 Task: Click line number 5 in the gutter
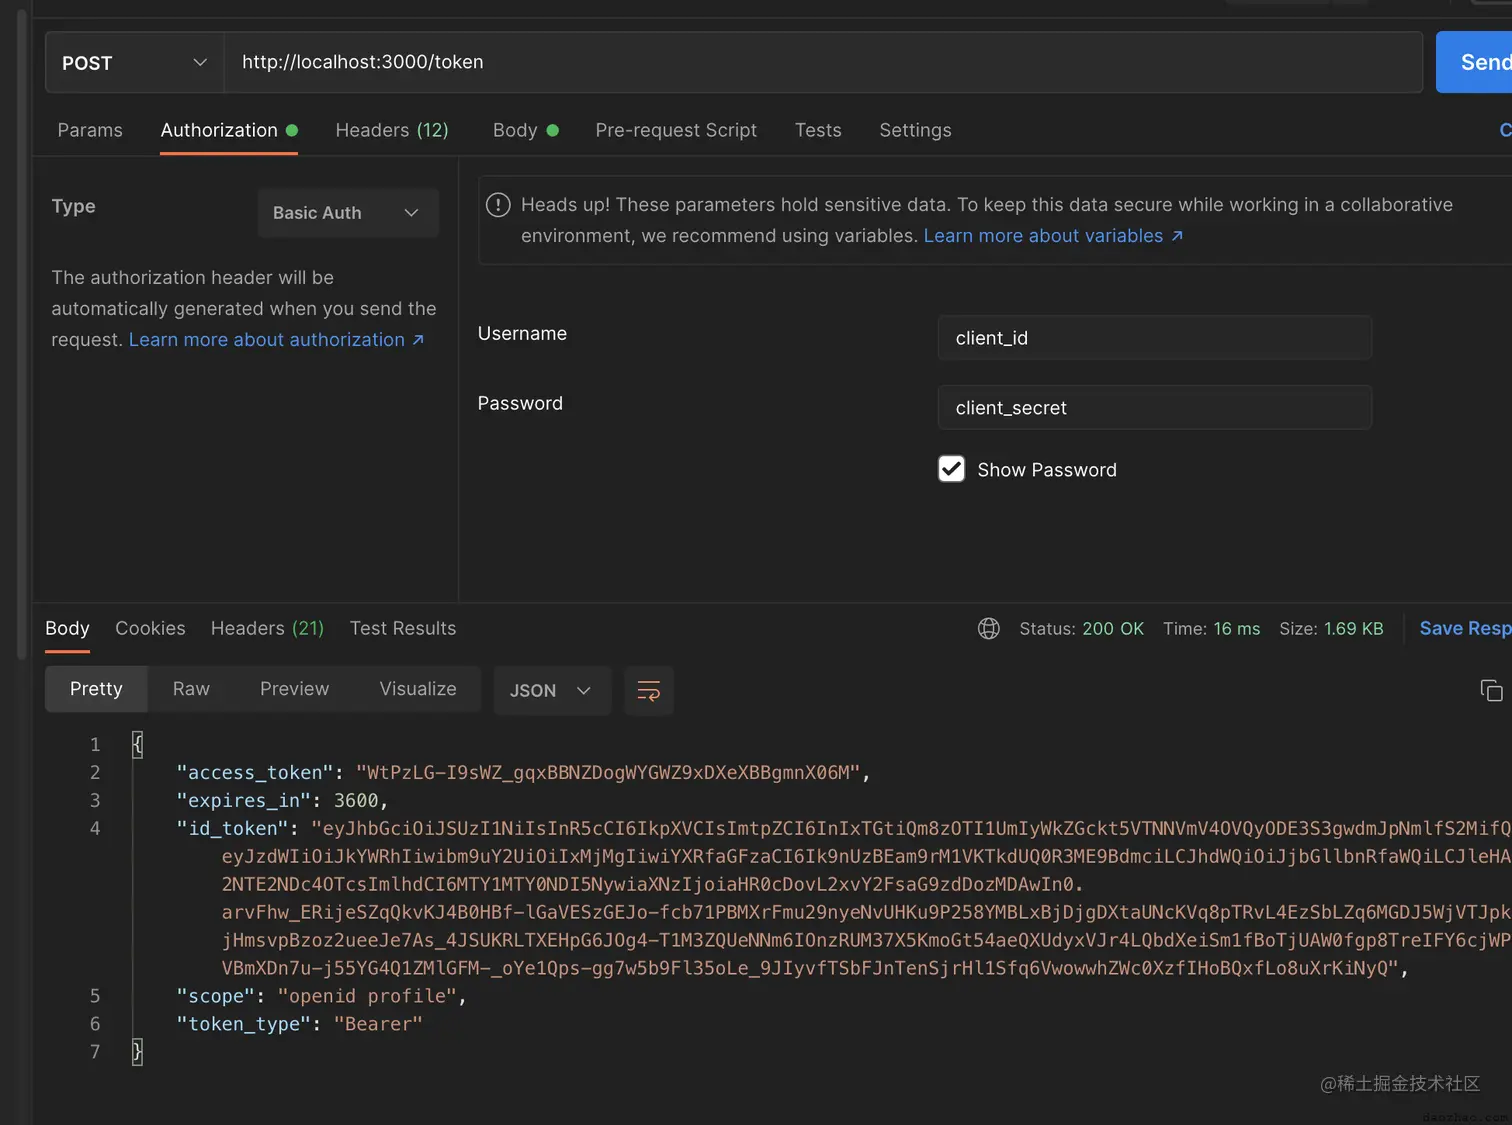(95, 996)
